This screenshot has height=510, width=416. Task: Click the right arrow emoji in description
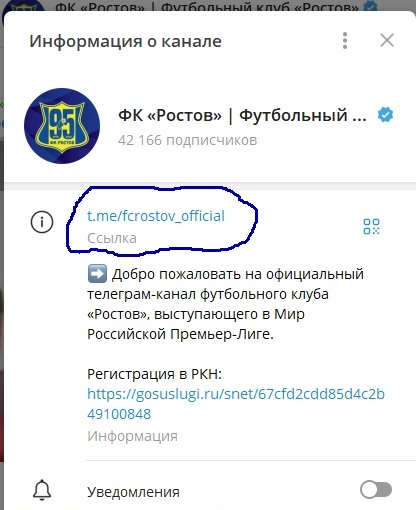[x=97, y=274]
